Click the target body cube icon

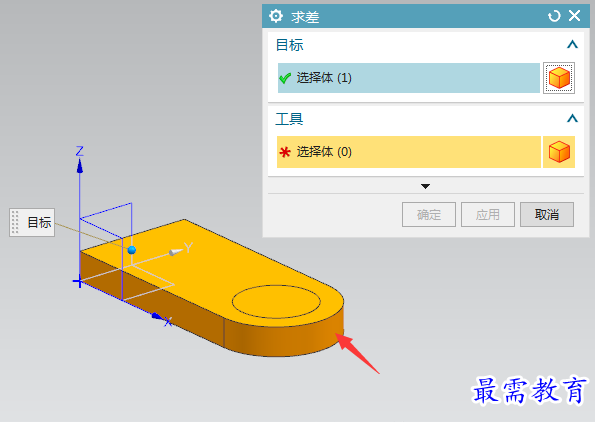click(559, 78)
